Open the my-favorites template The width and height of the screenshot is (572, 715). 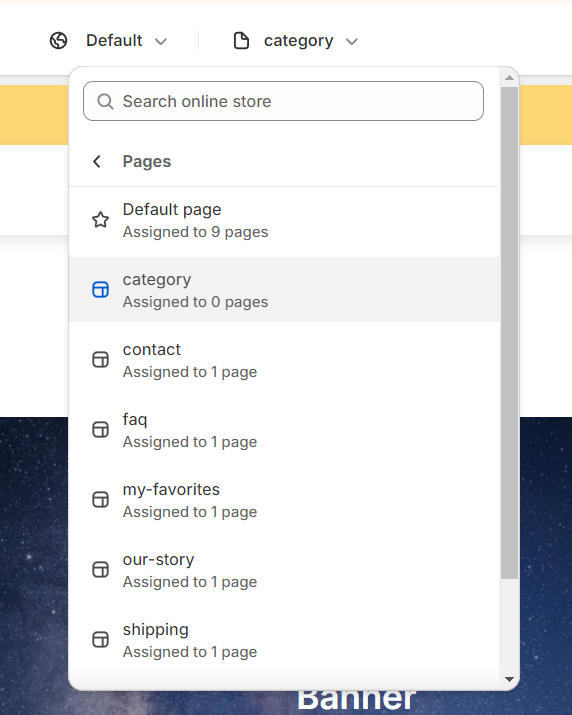(284, 500)
